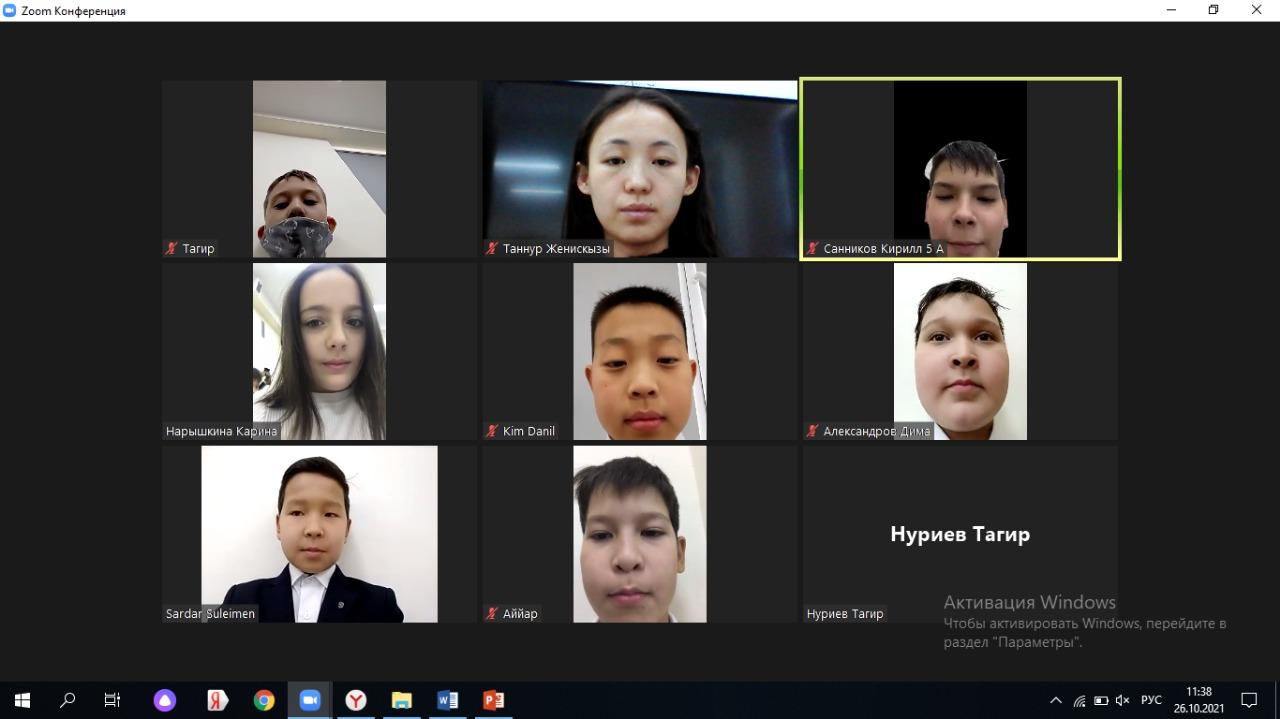The width and height of the screenshot is (1280, 719).
Task: Open clock and date calendar flyout
Action: [x=1198, y=699]
